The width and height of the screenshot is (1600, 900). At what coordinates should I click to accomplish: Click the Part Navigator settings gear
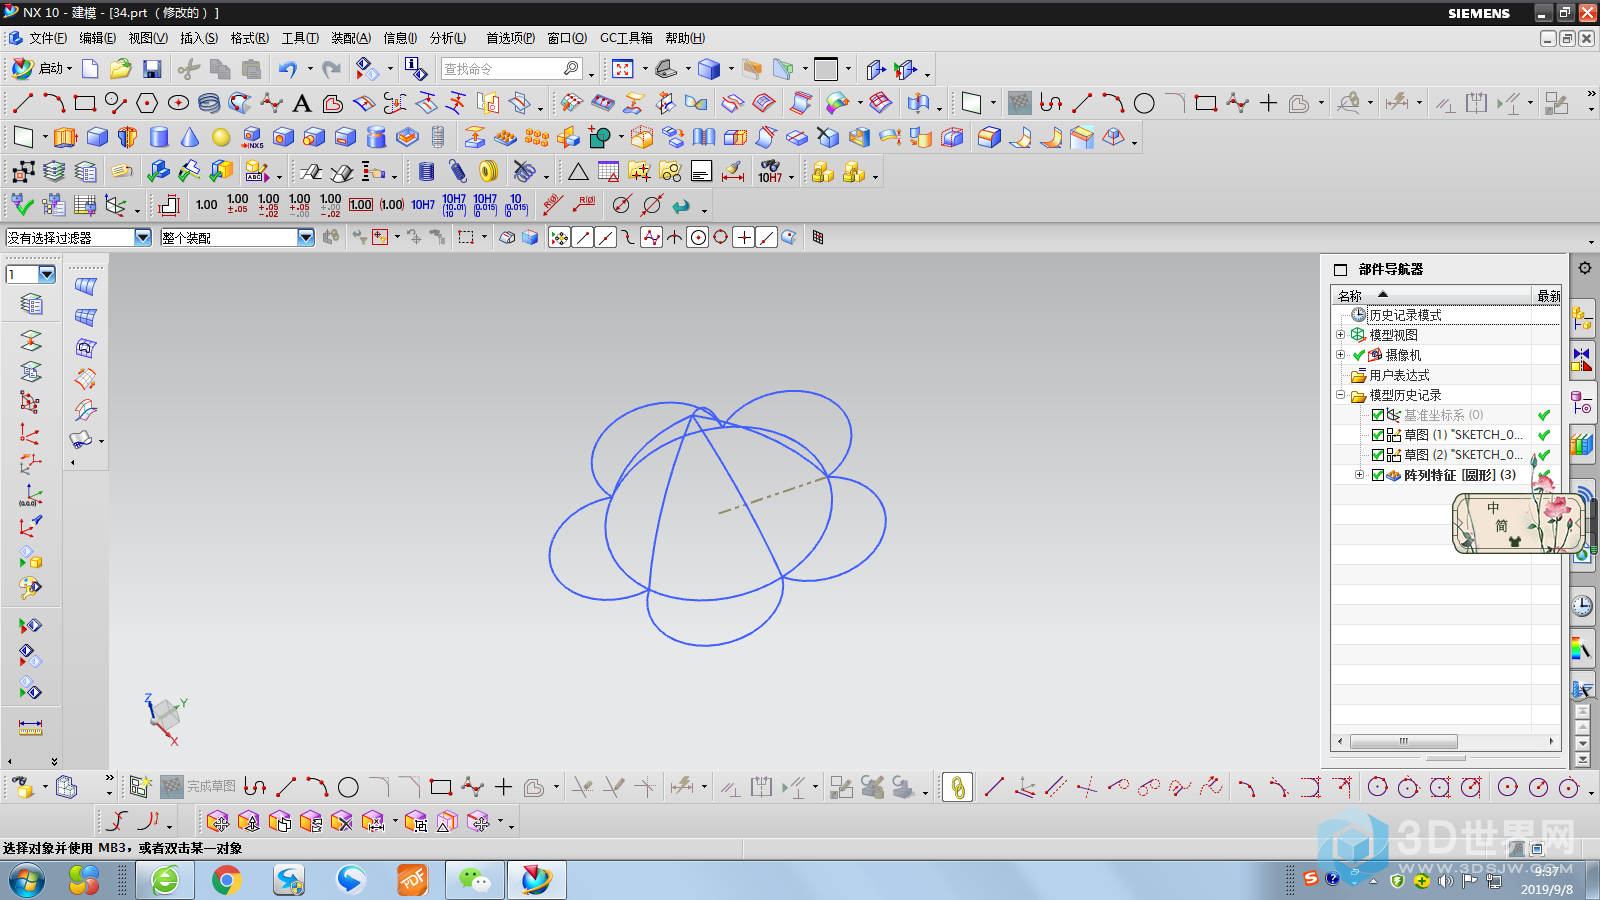(1585, 268)
